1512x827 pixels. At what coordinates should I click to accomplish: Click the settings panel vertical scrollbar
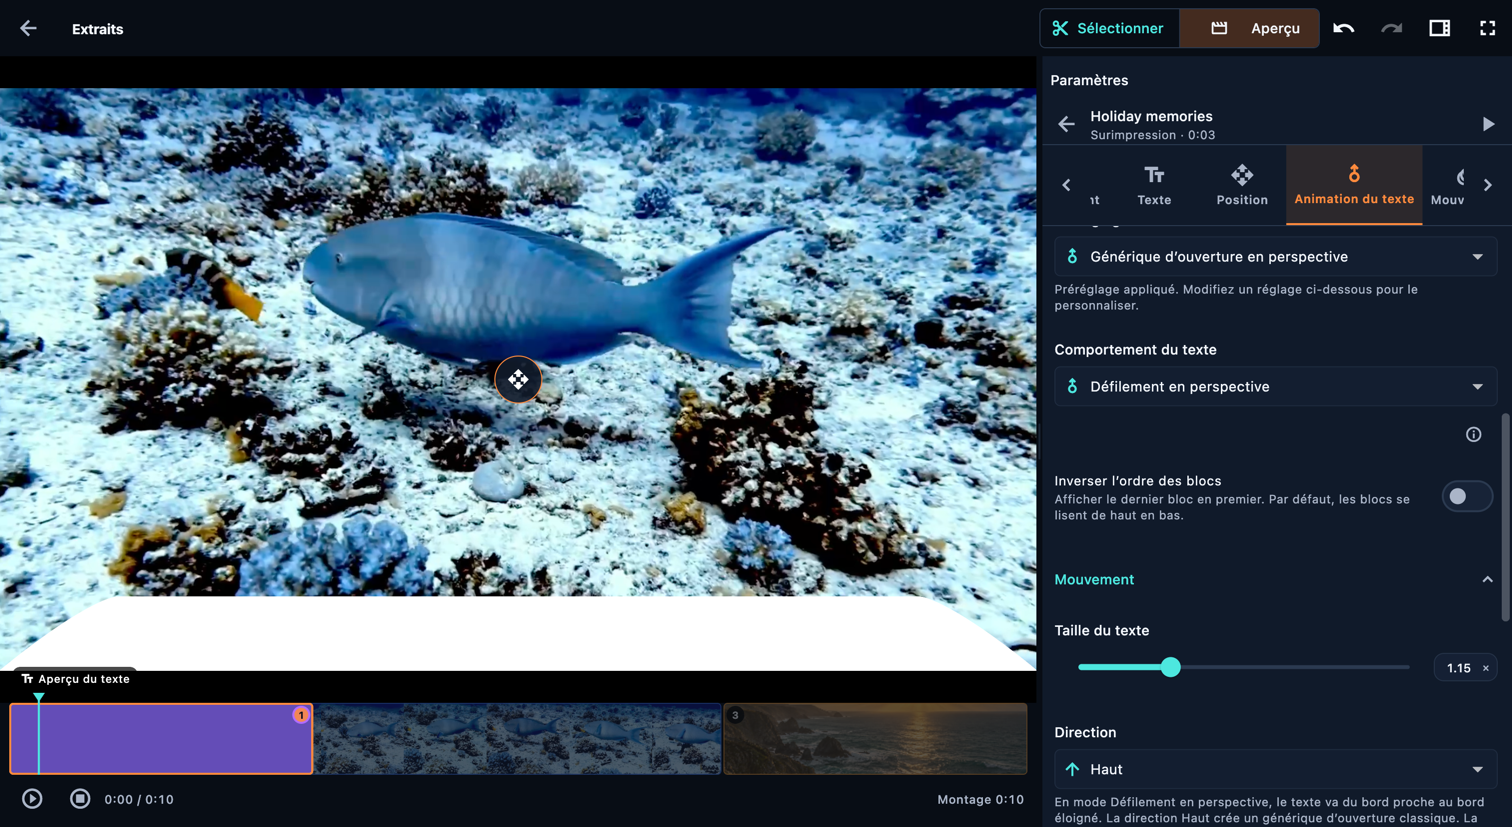[1505, 517]
